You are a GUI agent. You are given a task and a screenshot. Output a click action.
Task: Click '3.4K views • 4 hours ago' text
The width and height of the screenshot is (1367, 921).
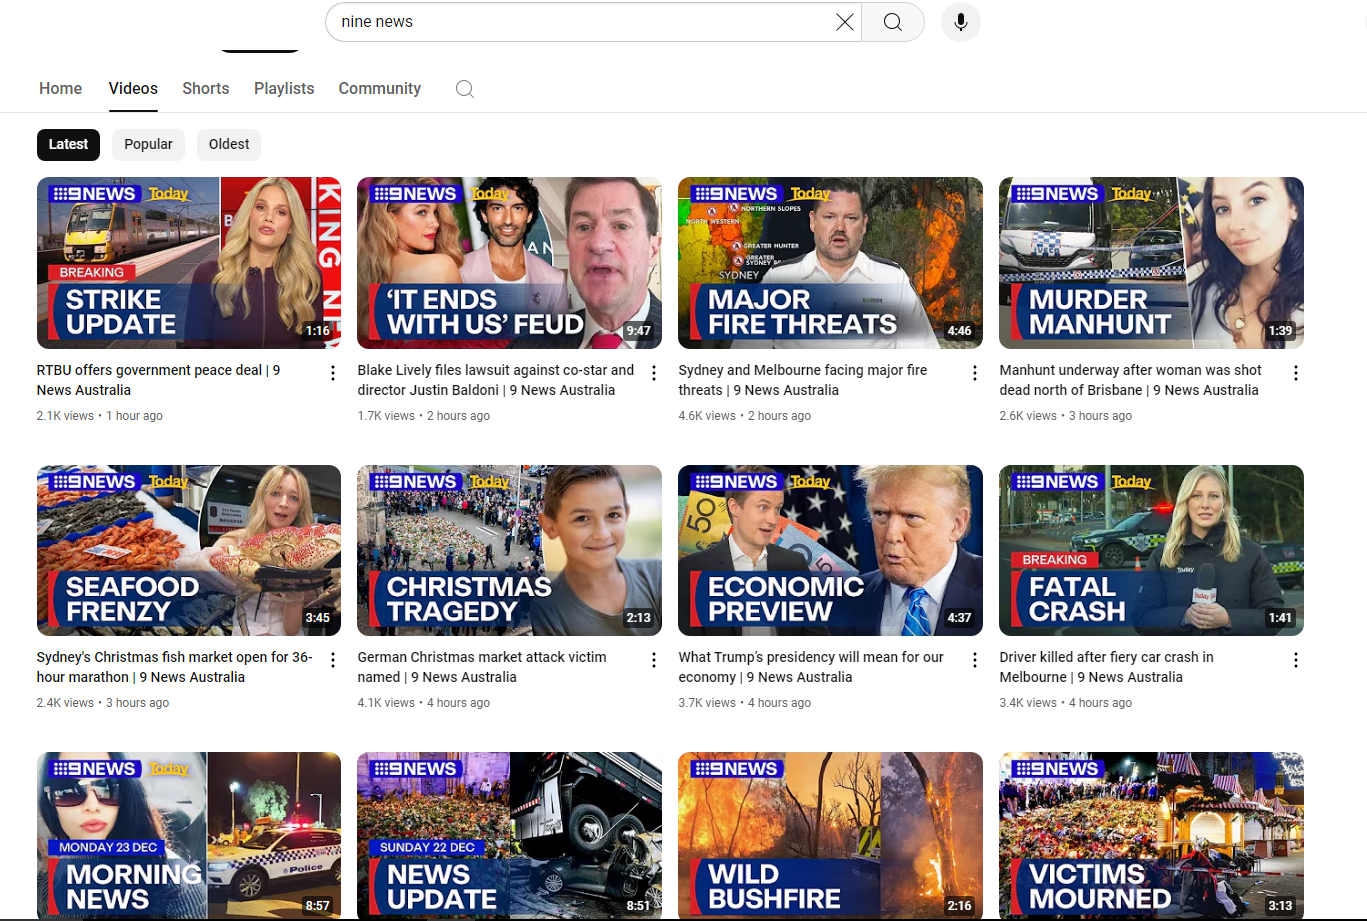click(1066, 703)
